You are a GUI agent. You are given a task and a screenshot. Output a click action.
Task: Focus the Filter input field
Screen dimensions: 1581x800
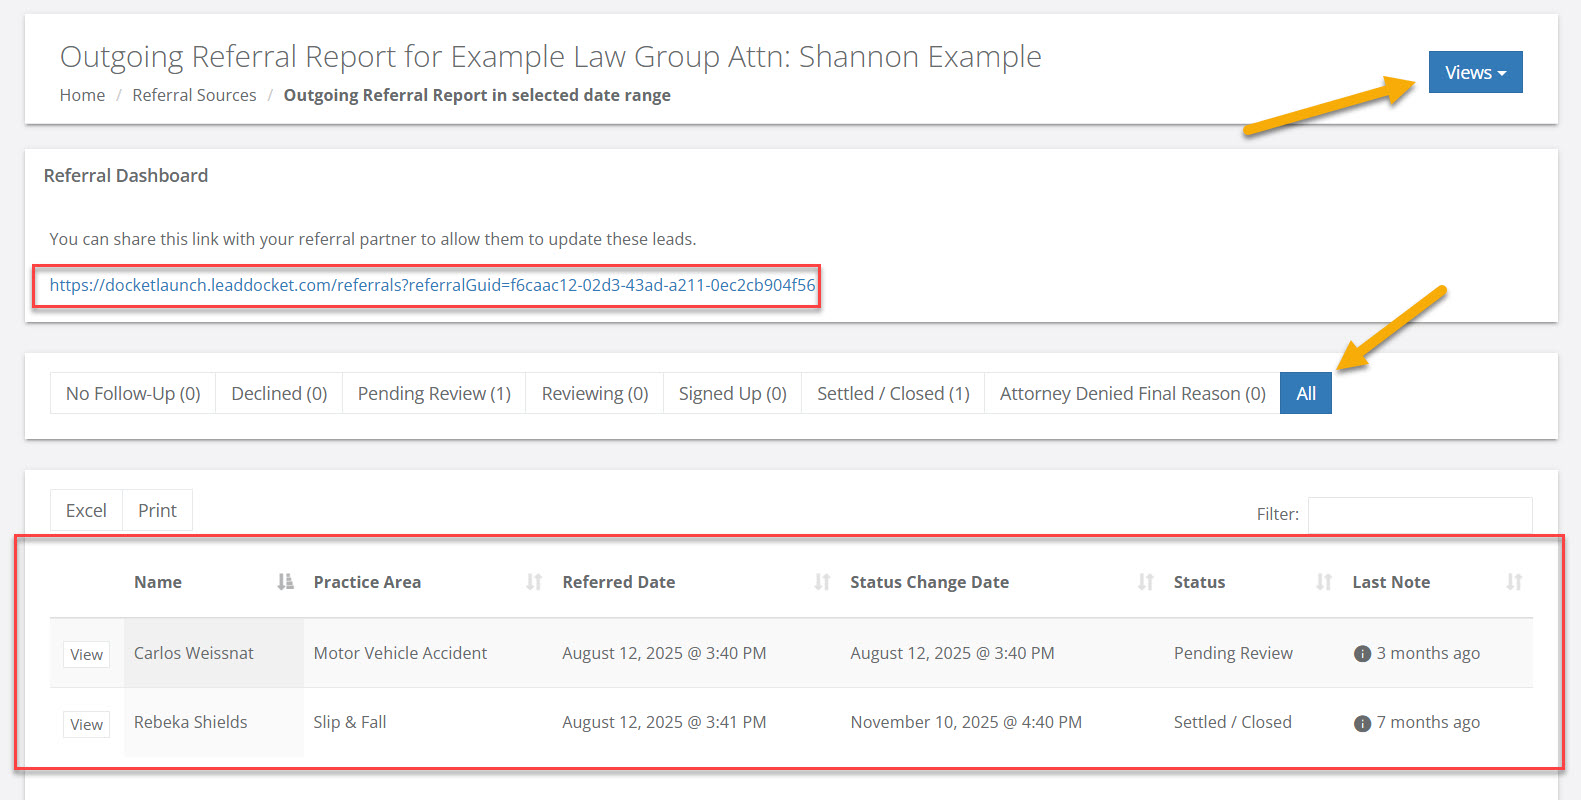click(1420, 514)
